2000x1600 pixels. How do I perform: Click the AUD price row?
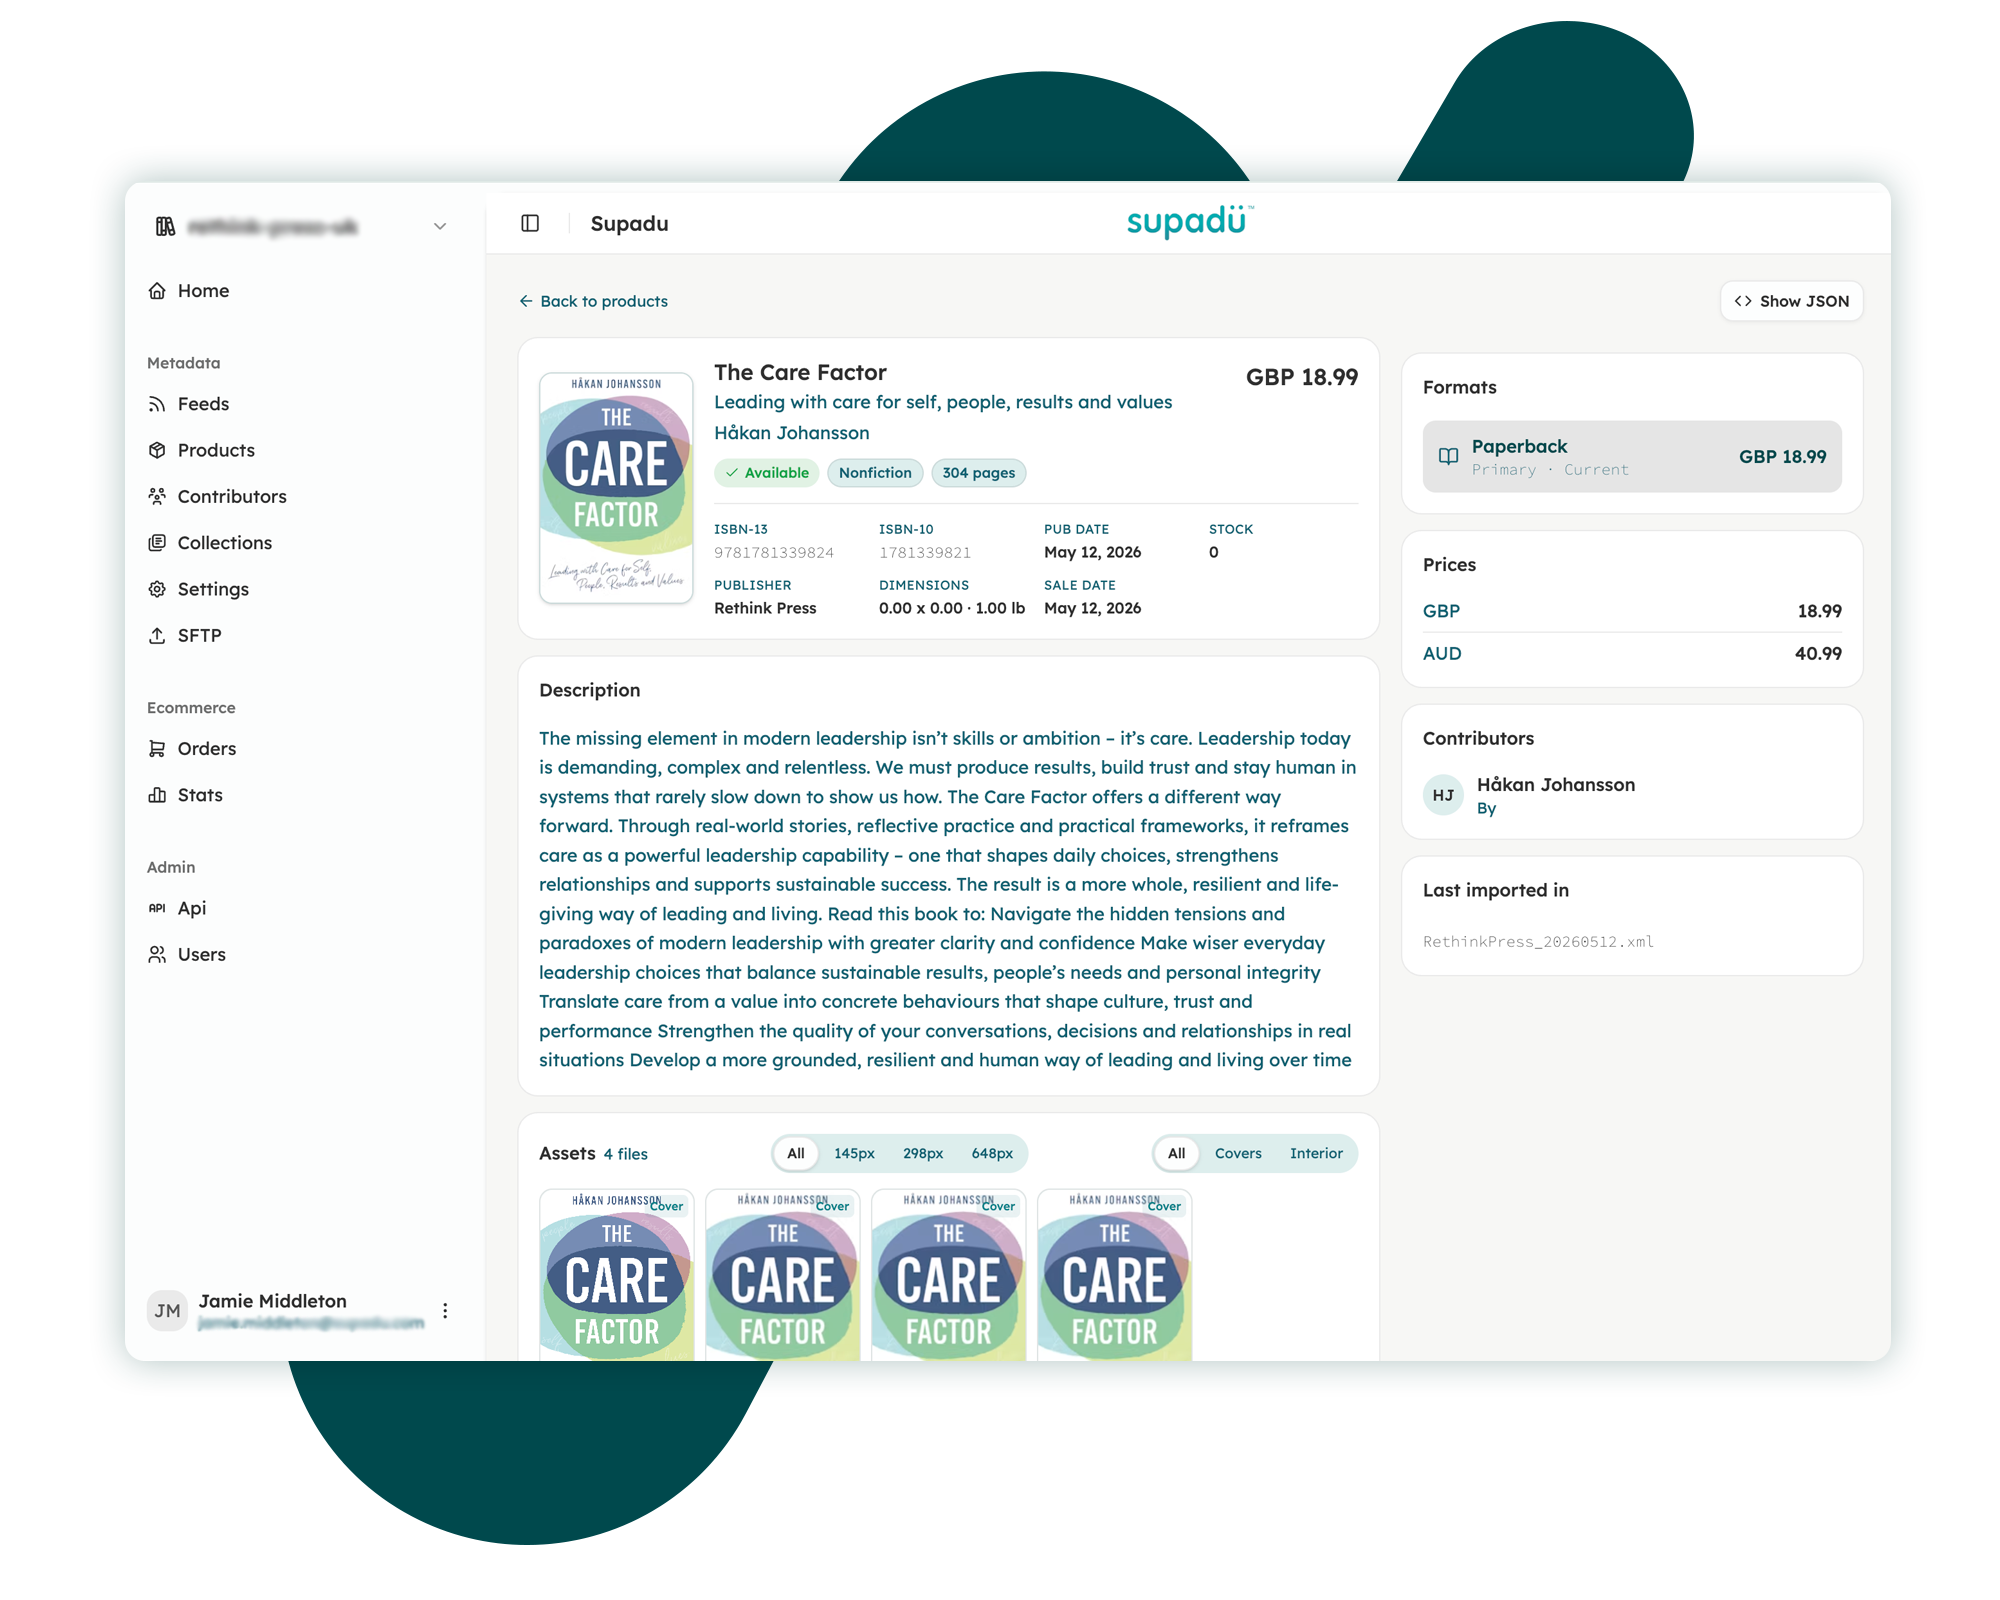tap(1632, 654)
